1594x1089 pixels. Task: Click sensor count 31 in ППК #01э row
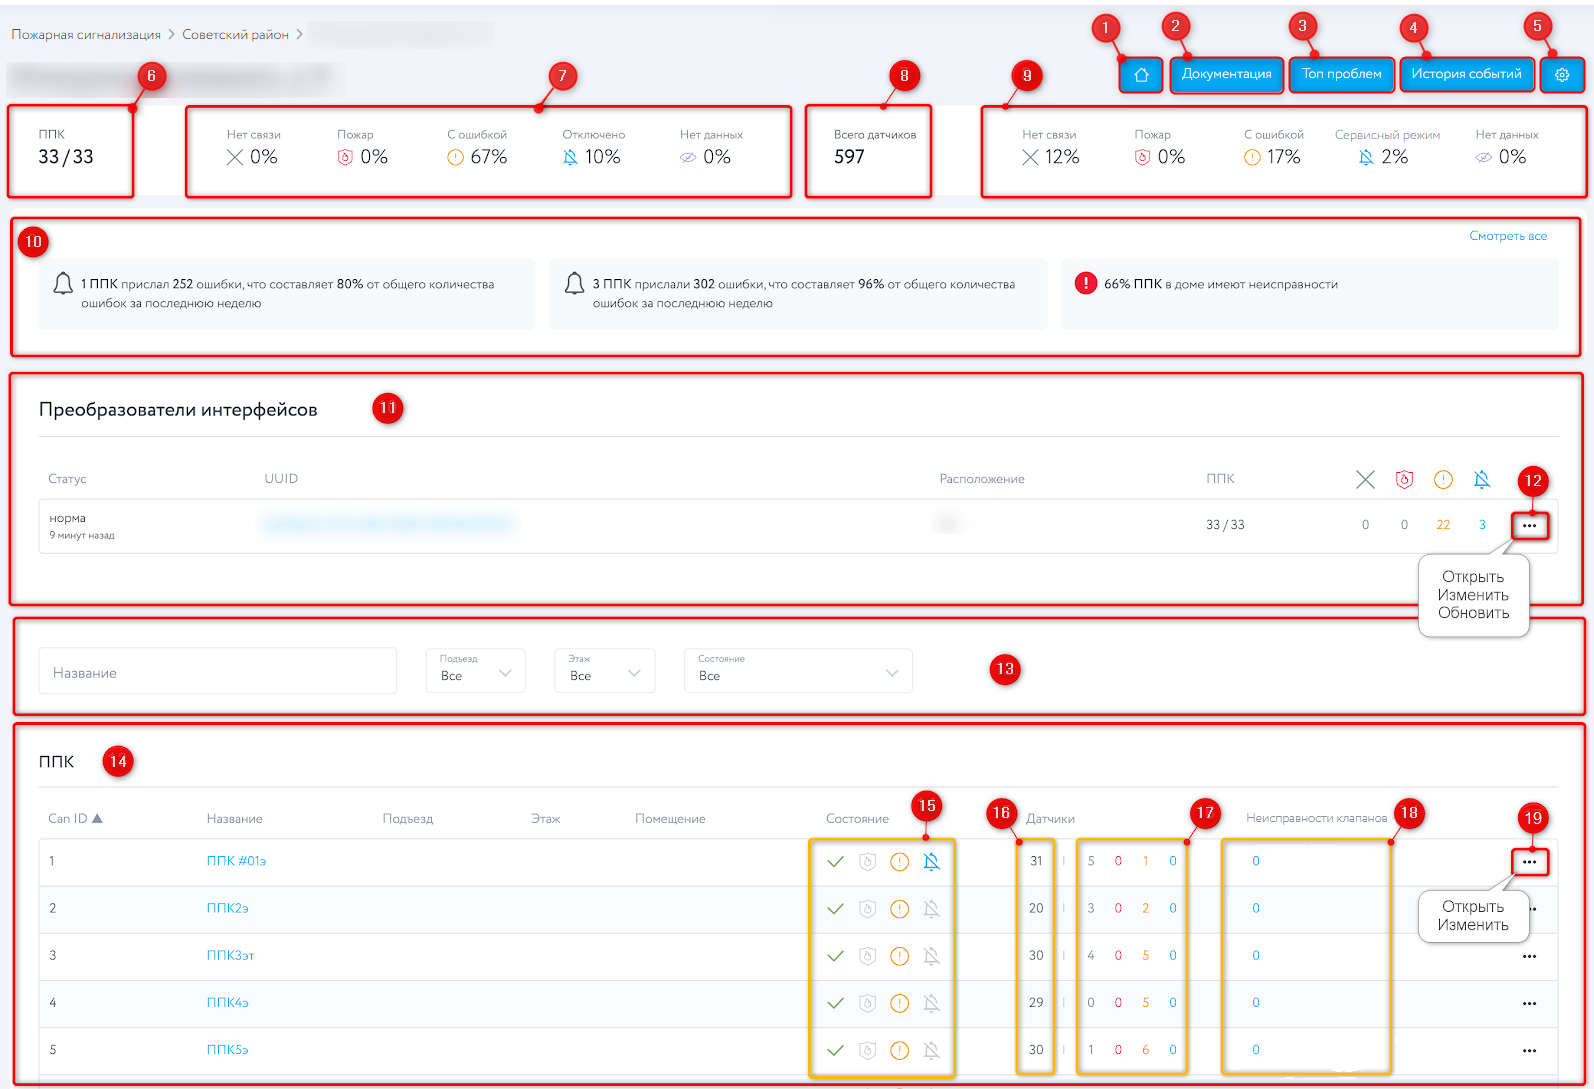click(x=1036, y=861)
